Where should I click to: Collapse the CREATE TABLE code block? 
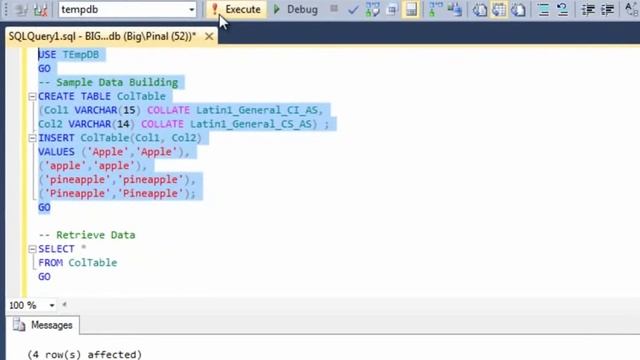[x=32, y=97]
